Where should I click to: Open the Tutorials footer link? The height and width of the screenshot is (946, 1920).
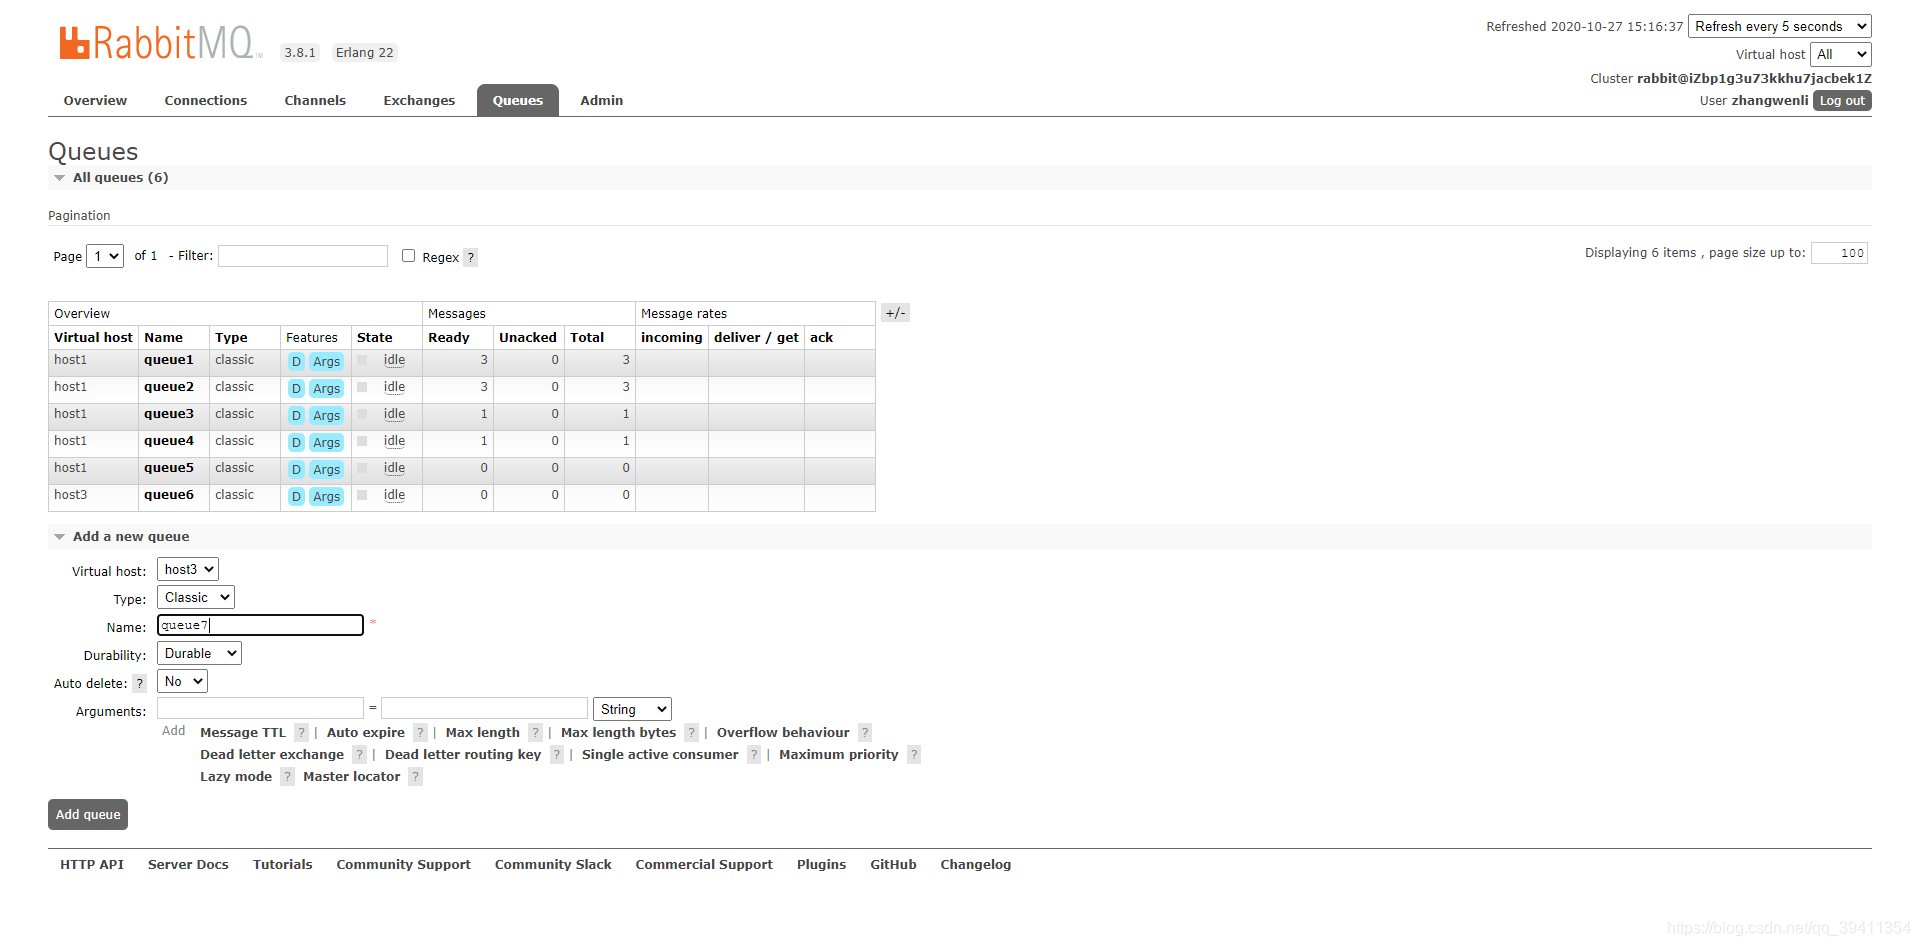point(283,865)
